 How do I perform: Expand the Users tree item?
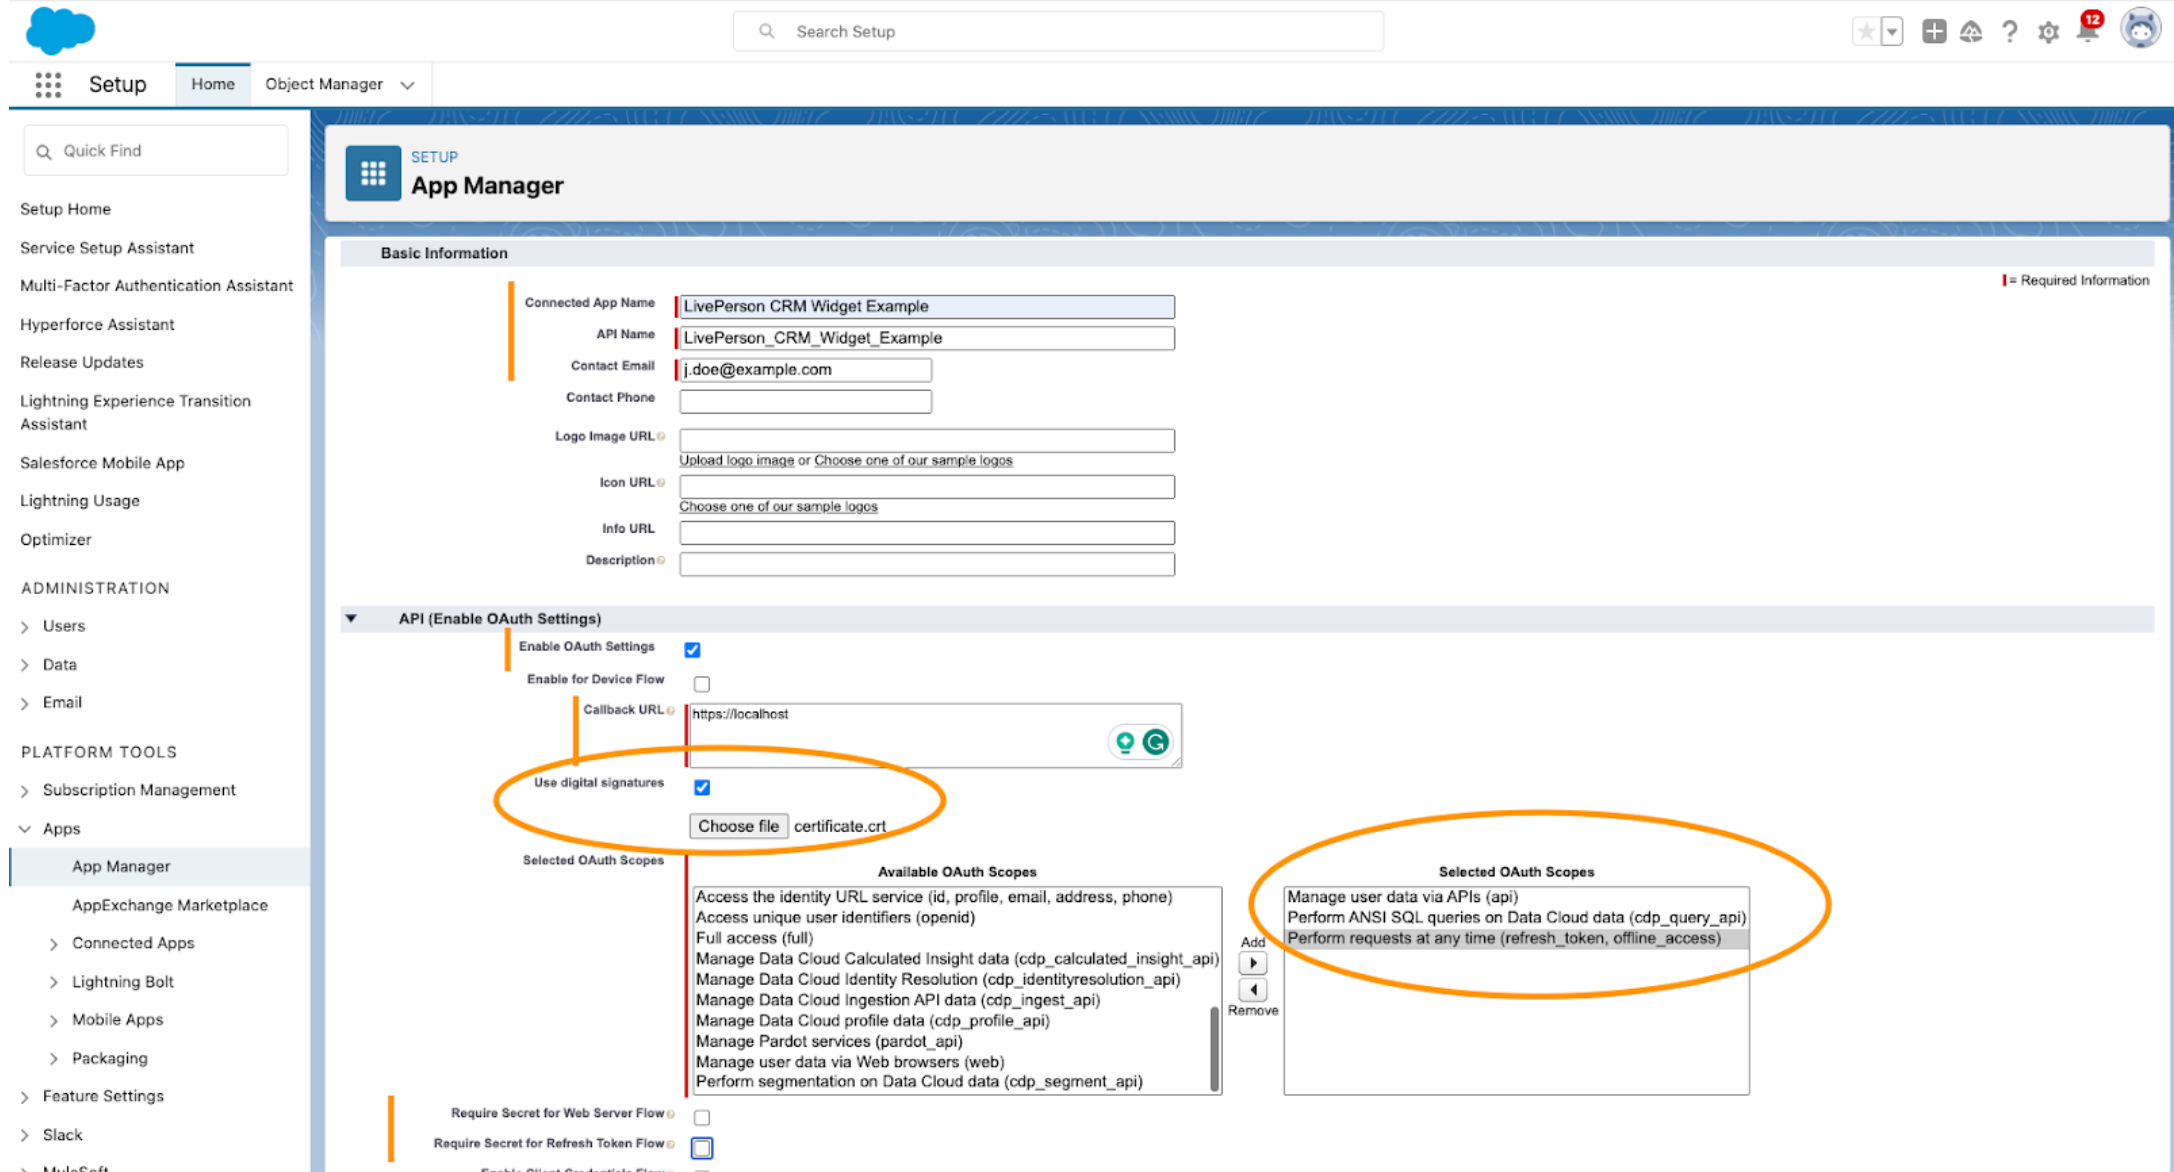pyautogui.click(x=26, y=627)
